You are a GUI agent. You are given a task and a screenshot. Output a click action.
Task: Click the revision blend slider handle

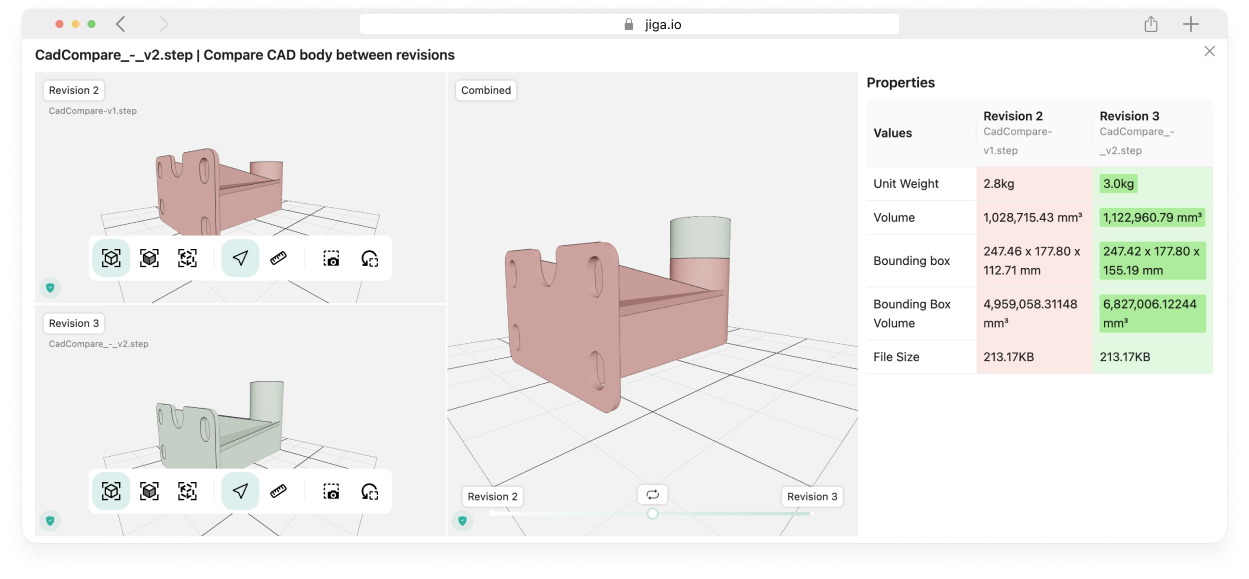click(x=652, y=513)
